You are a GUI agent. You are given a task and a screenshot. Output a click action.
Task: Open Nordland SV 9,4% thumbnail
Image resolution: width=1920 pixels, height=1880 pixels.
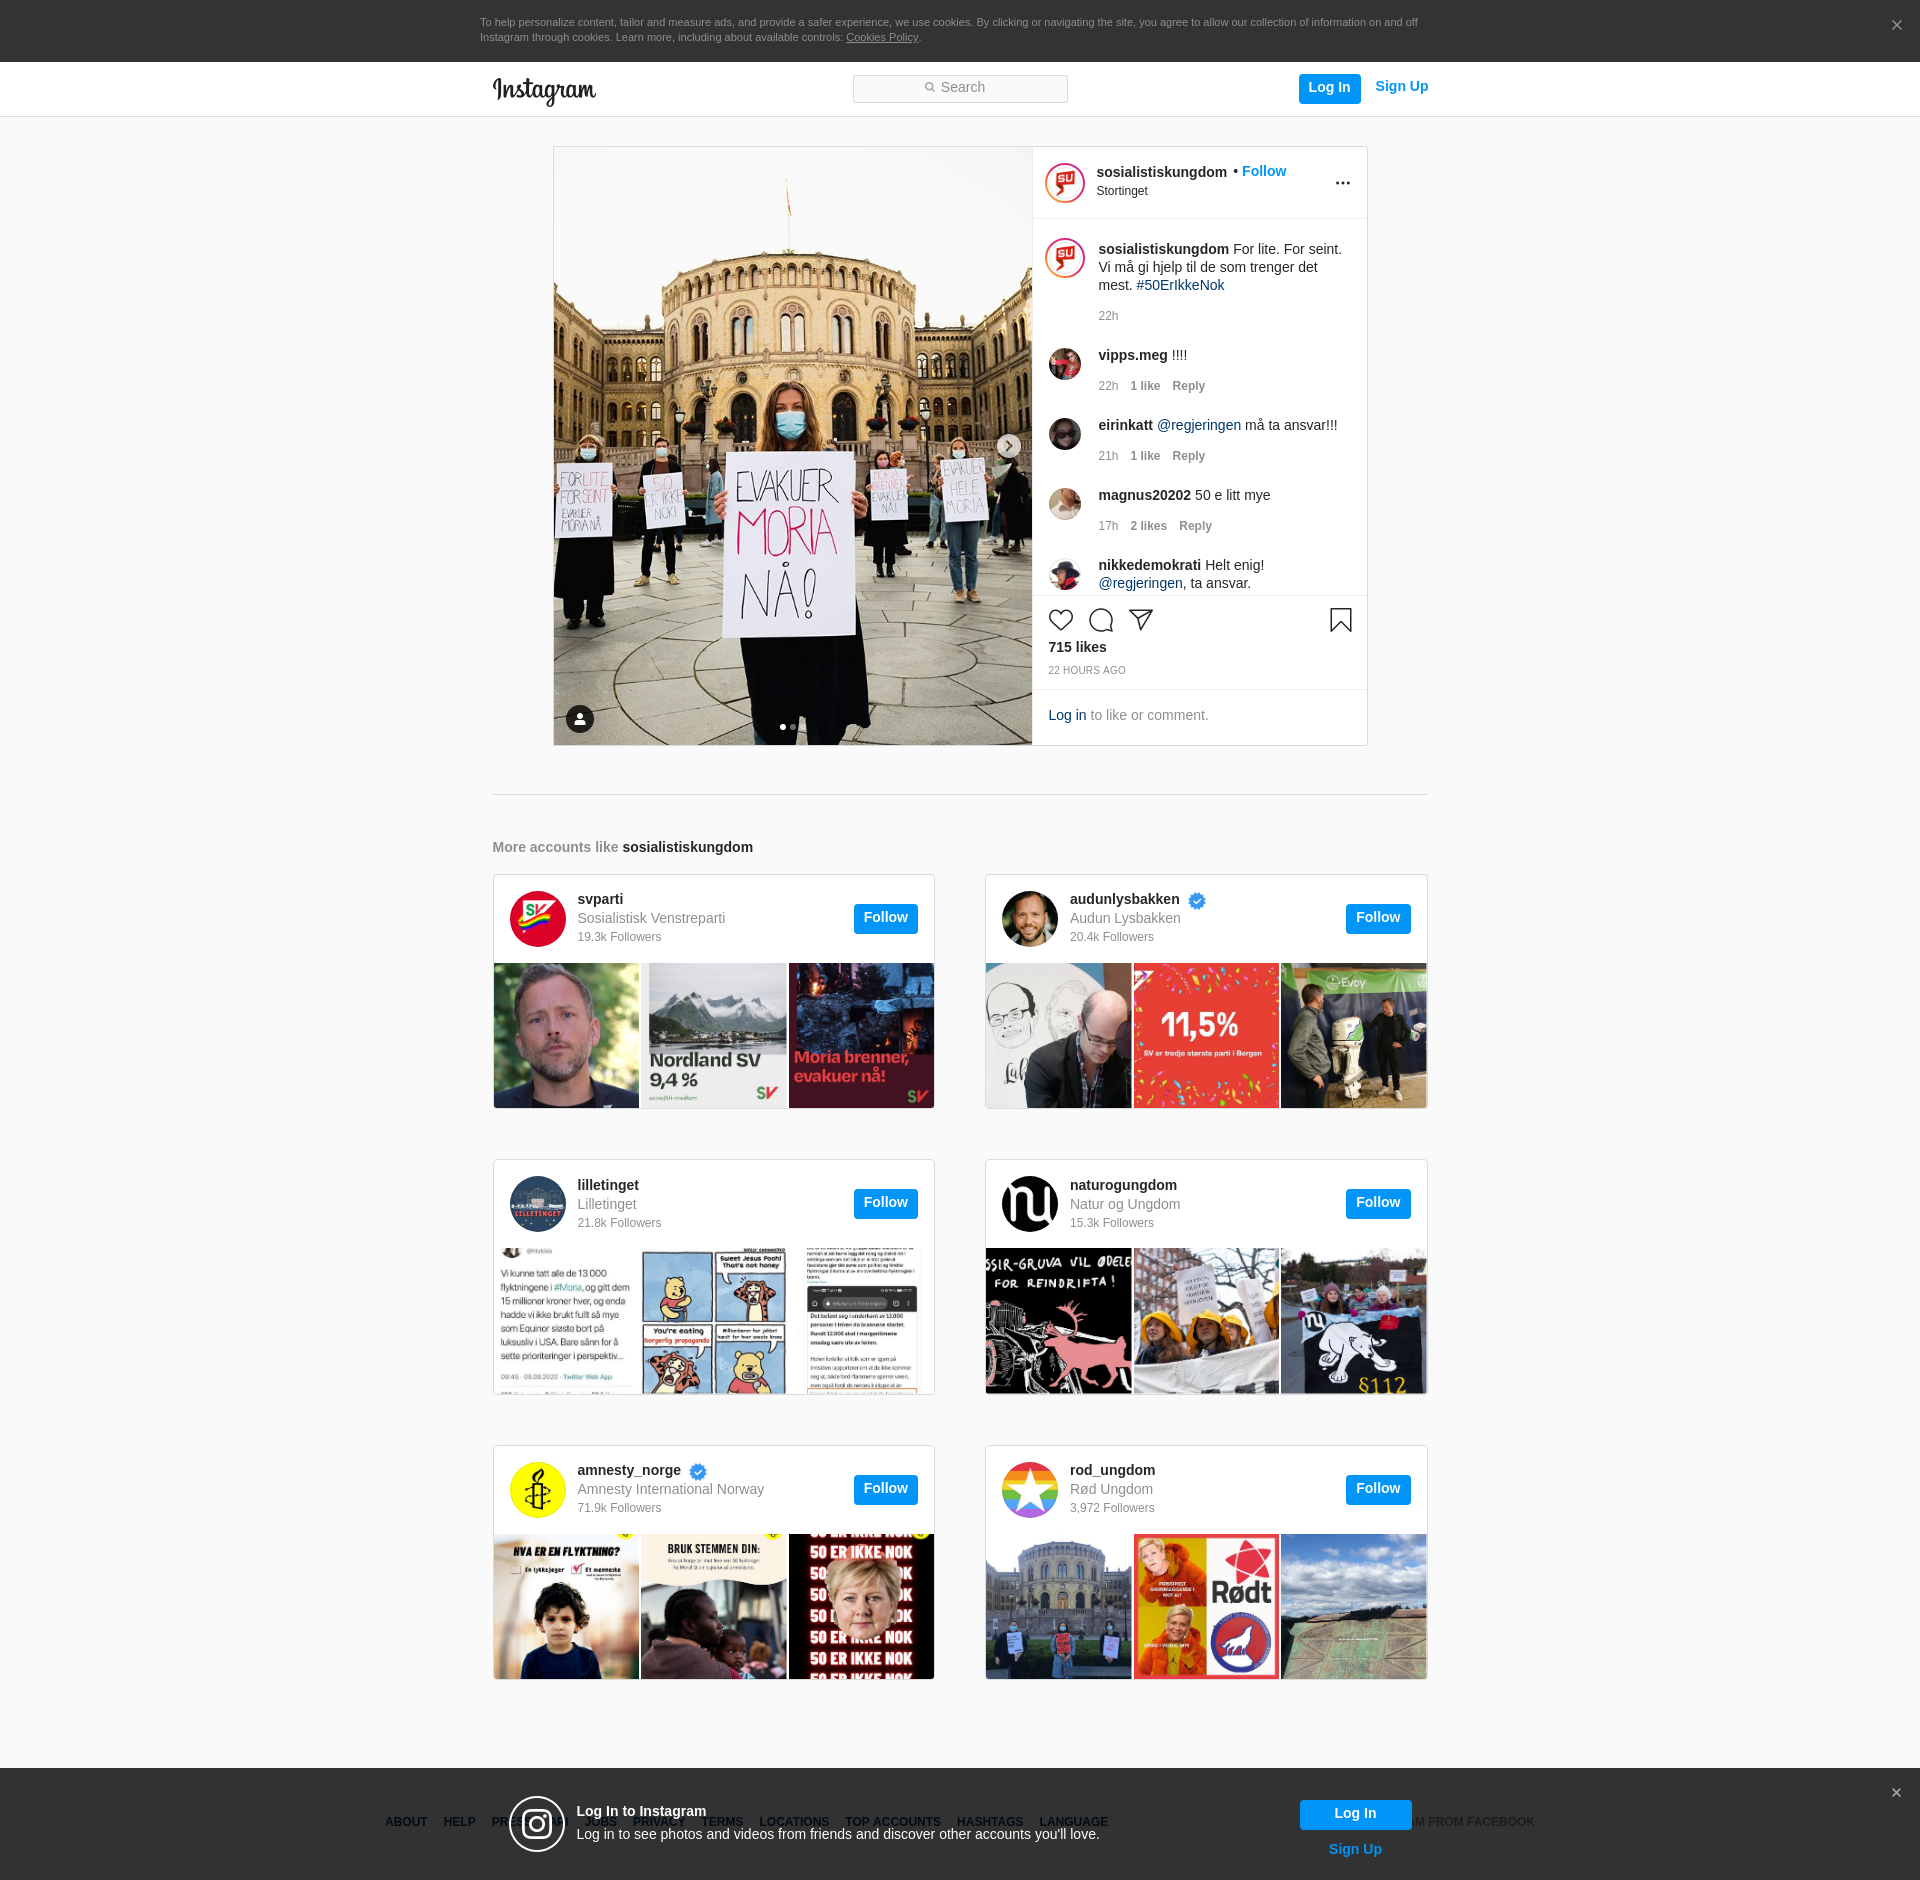click(x=714, y=1036)
